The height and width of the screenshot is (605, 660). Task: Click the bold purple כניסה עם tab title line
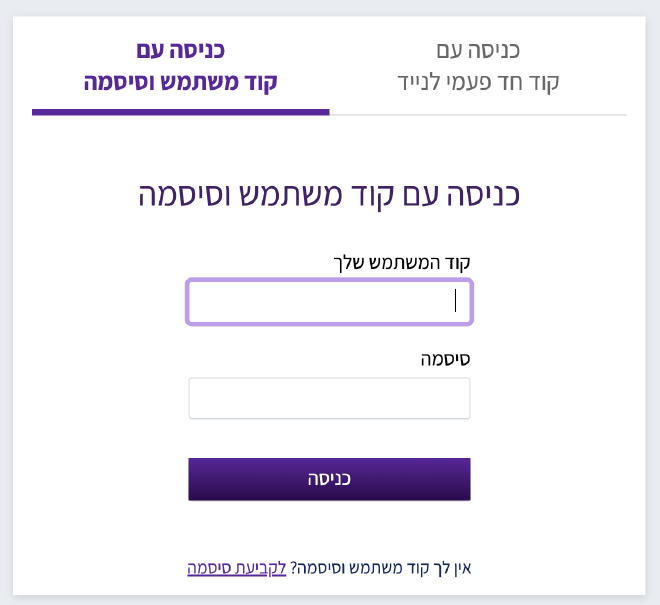181,51
